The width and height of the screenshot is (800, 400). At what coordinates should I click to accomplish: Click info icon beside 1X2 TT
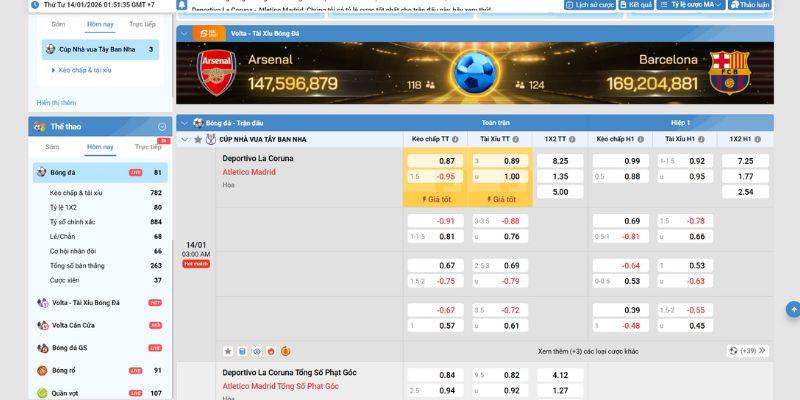(572, 139)
